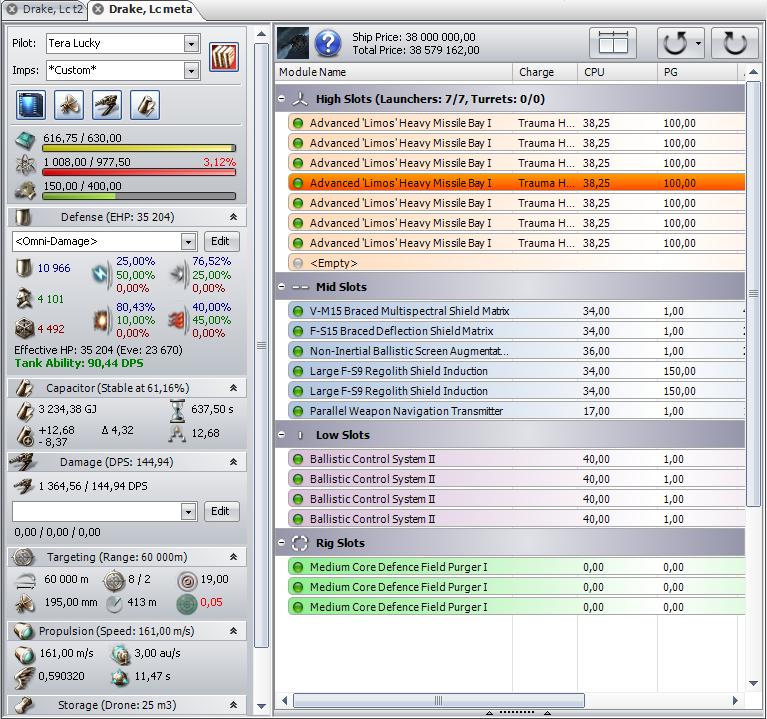Screen dimensions: 767x719
Task: Click the column layout toolbar button
Action: pyautogui.click(x=613, y=43)
